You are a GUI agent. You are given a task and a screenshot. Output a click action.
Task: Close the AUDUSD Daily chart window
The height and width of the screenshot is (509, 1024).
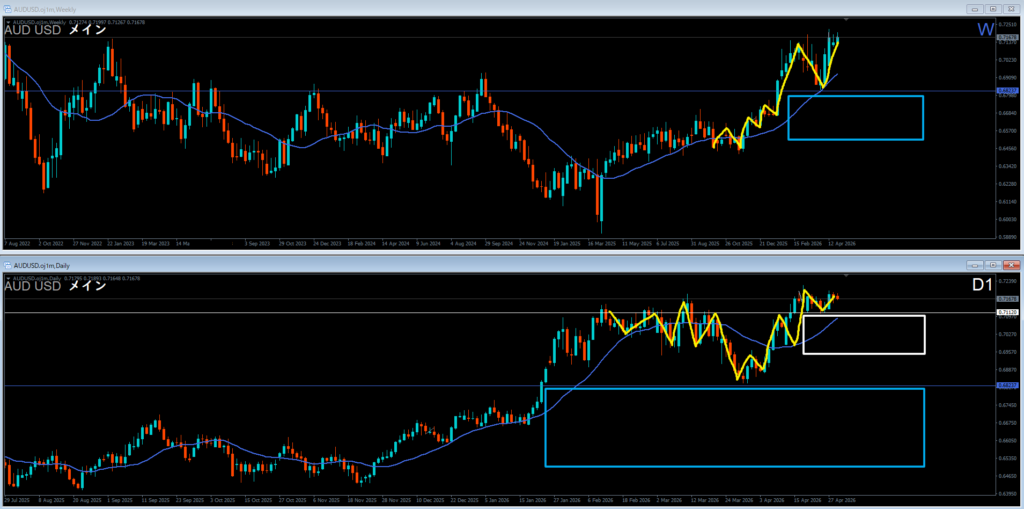point(1009,266)
